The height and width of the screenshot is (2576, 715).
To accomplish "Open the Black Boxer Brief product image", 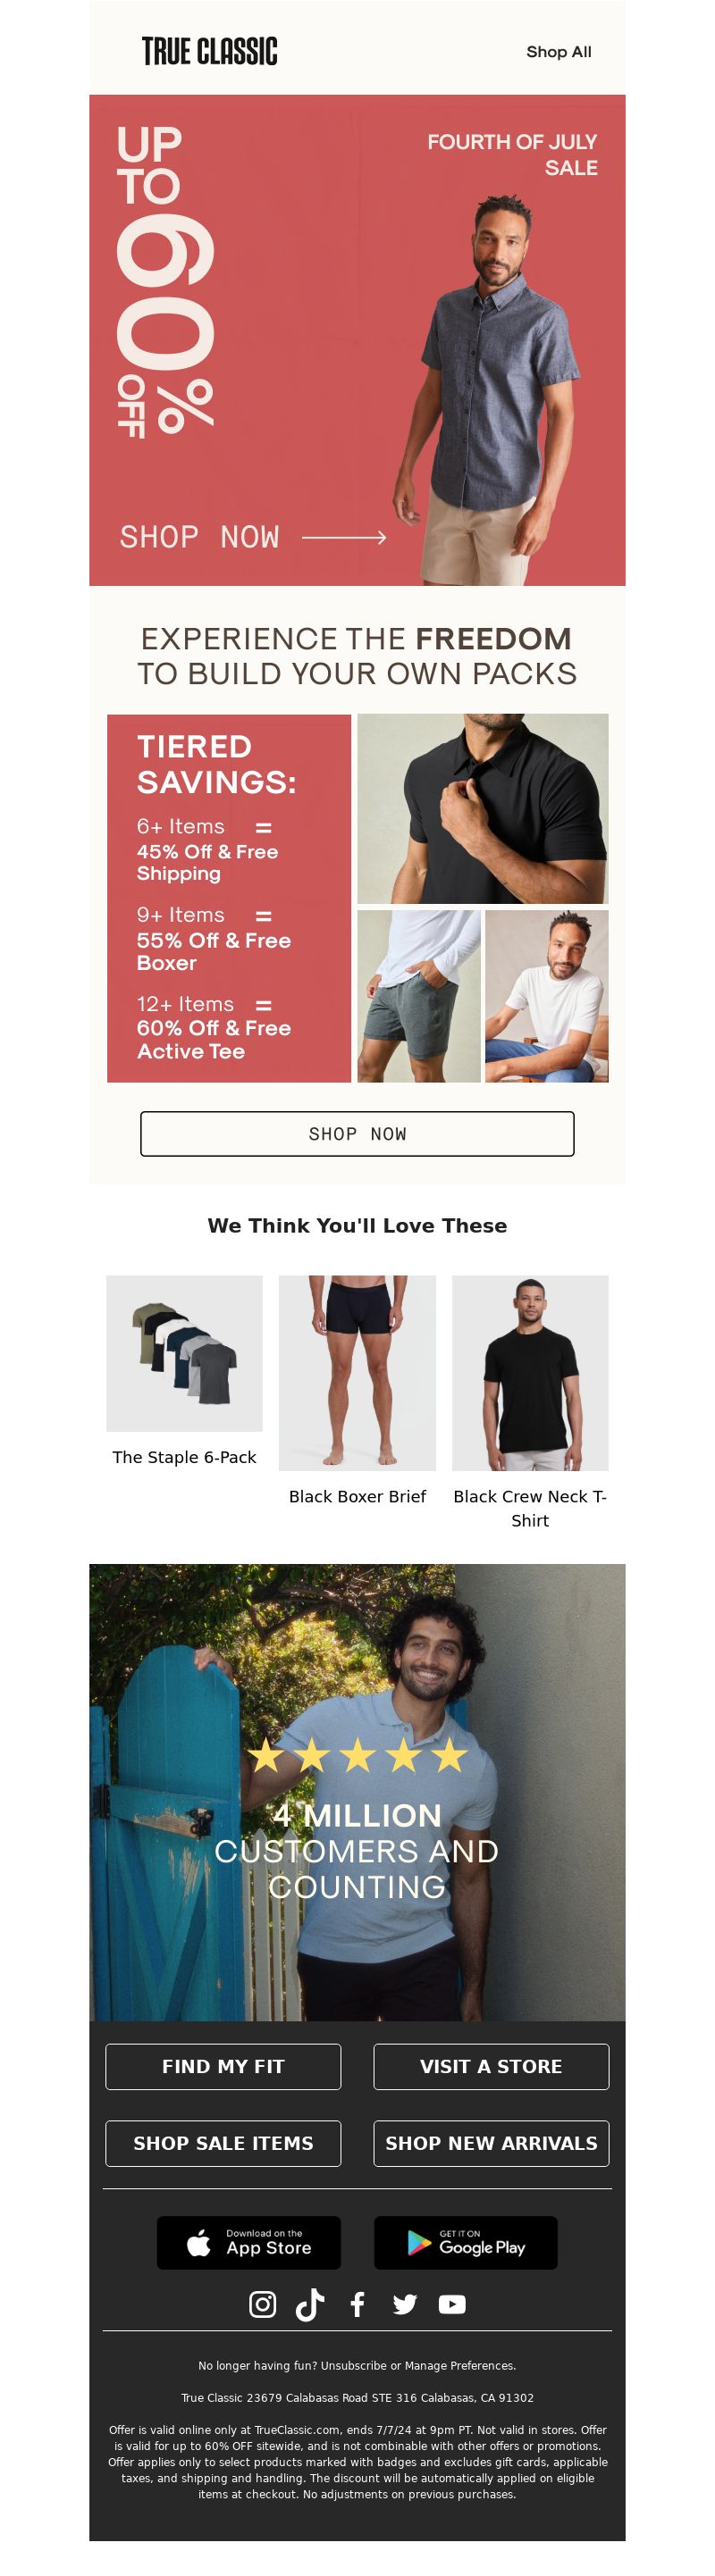I will (357, 1372).
